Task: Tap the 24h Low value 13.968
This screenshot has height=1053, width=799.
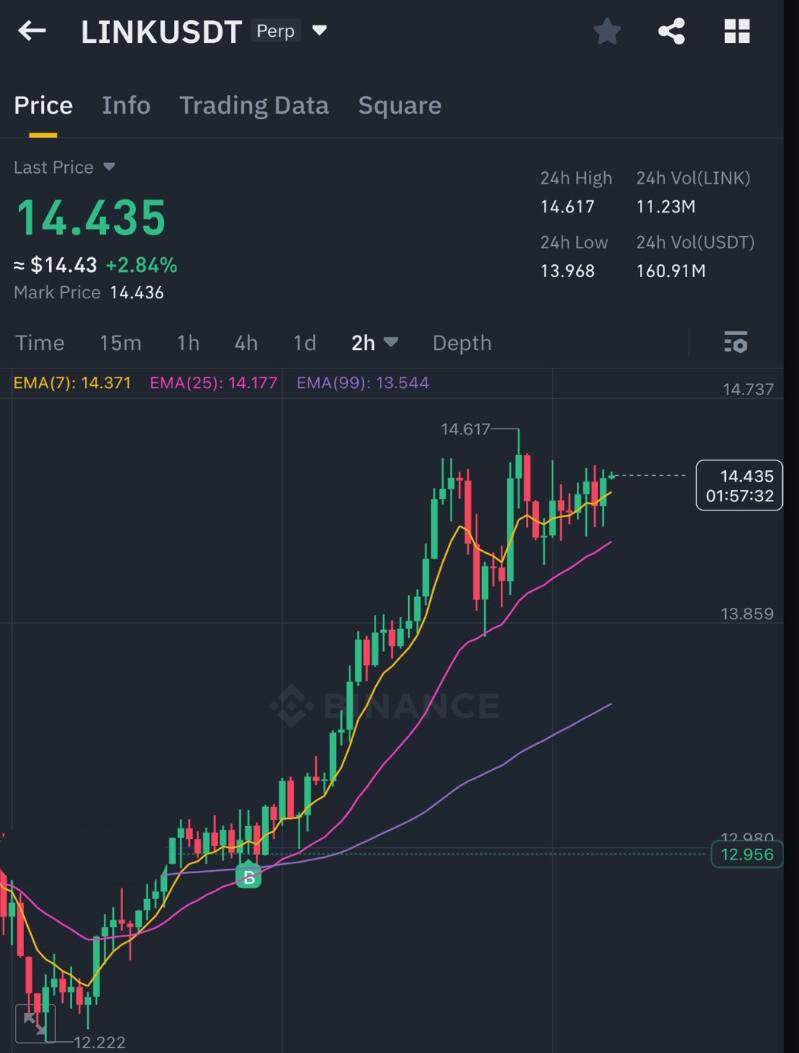Action: pyautogui.click(x=567, y=271)
